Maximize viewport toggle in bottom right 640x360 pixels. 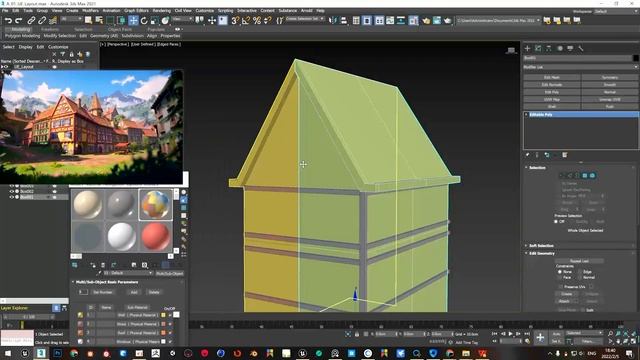coord(634,341)
